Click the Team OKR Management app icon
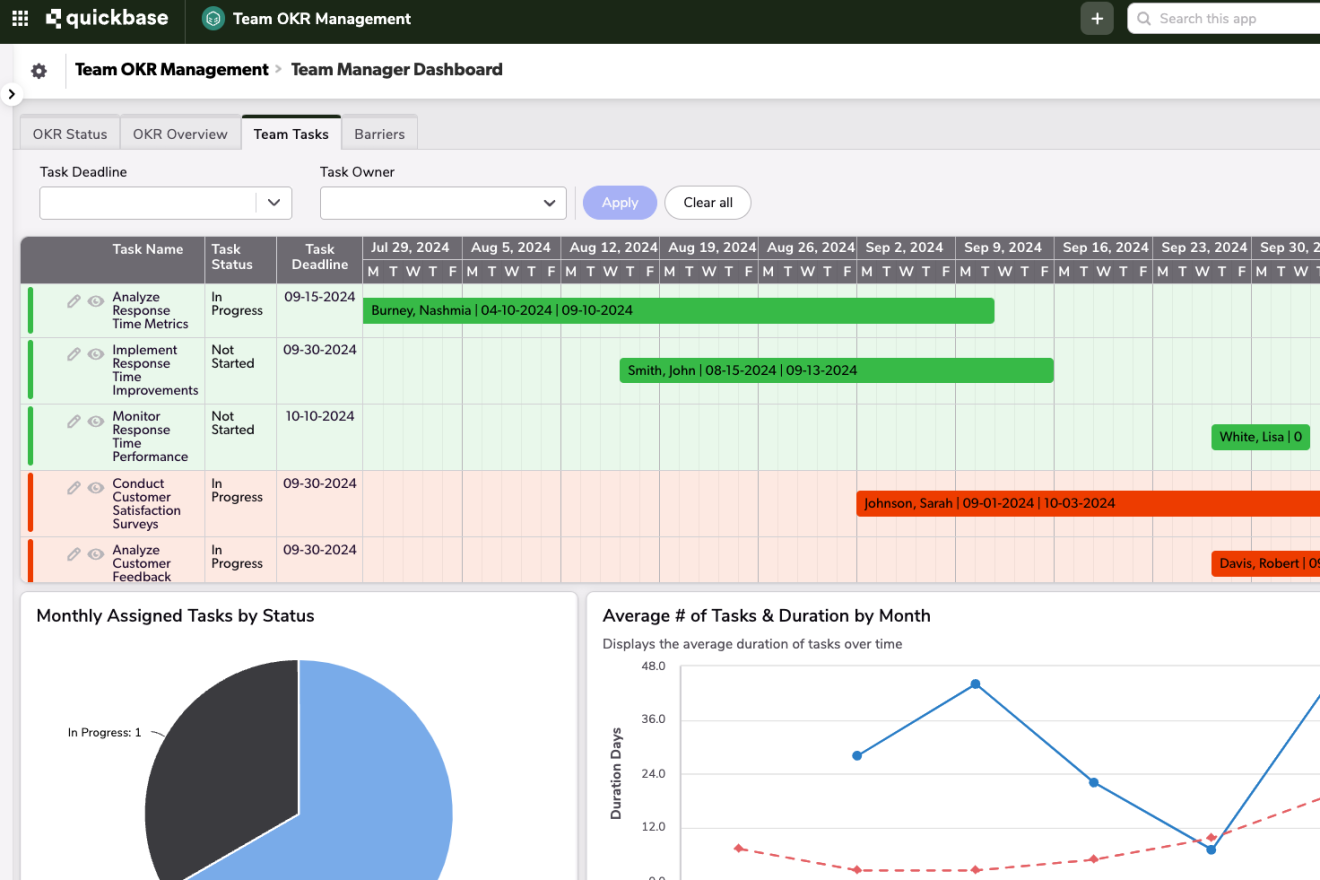The height and width of the screenshot is (880, 1320). click(213, 19)
